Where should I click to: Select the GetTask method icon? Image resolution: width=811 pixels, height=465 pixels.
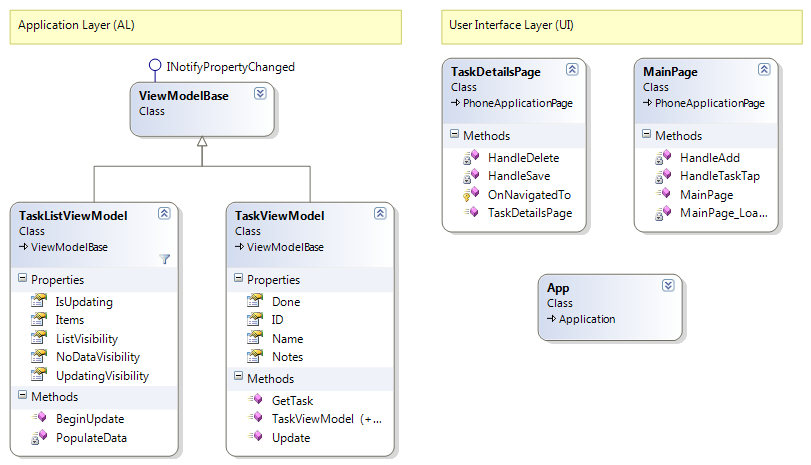(255, 400)
